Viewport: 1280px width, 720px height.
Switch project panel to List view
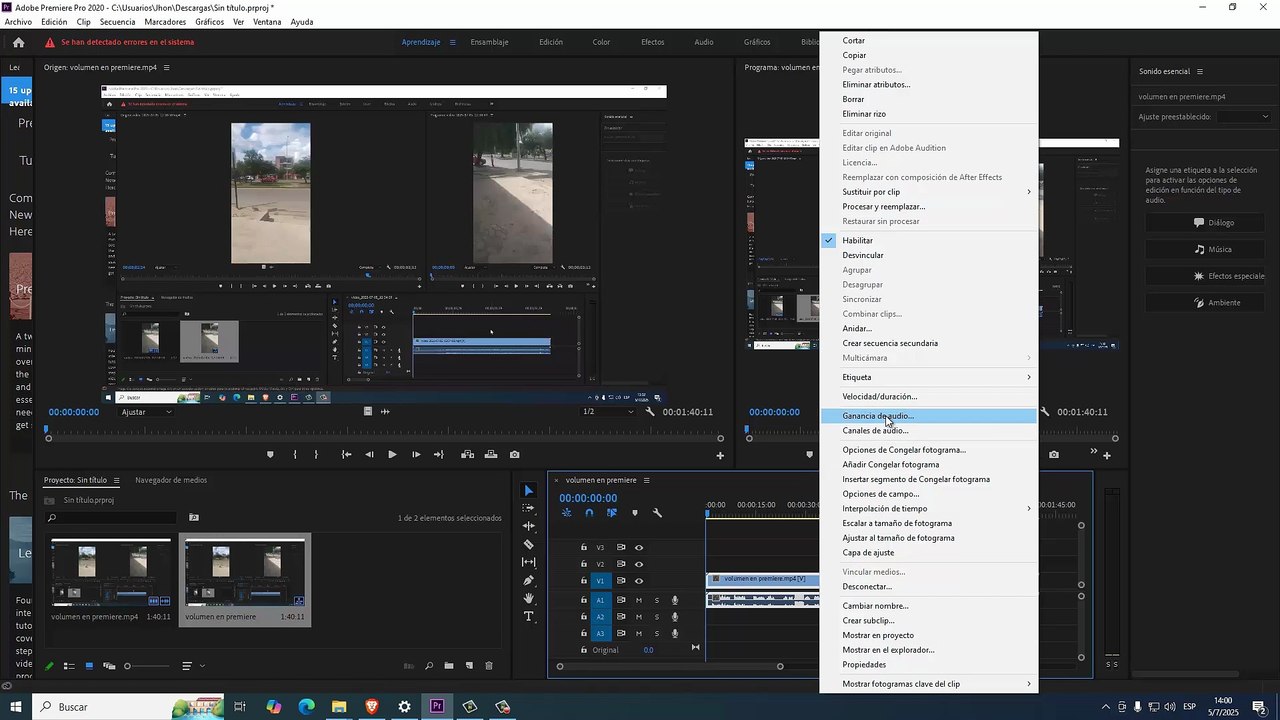[69, 666]
